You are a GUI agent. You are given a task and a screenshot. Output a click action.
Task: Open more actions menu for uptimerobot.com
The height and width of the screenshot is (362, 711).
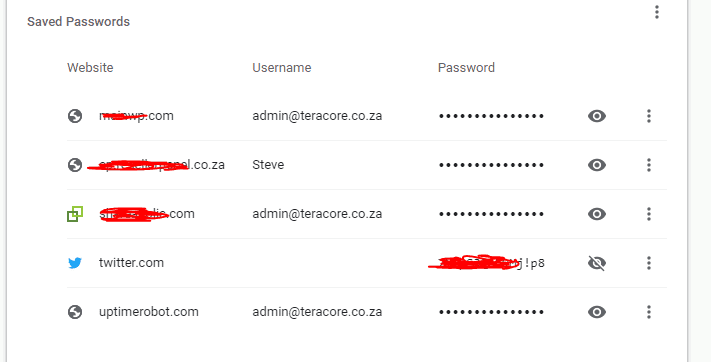tap(649, 312)
